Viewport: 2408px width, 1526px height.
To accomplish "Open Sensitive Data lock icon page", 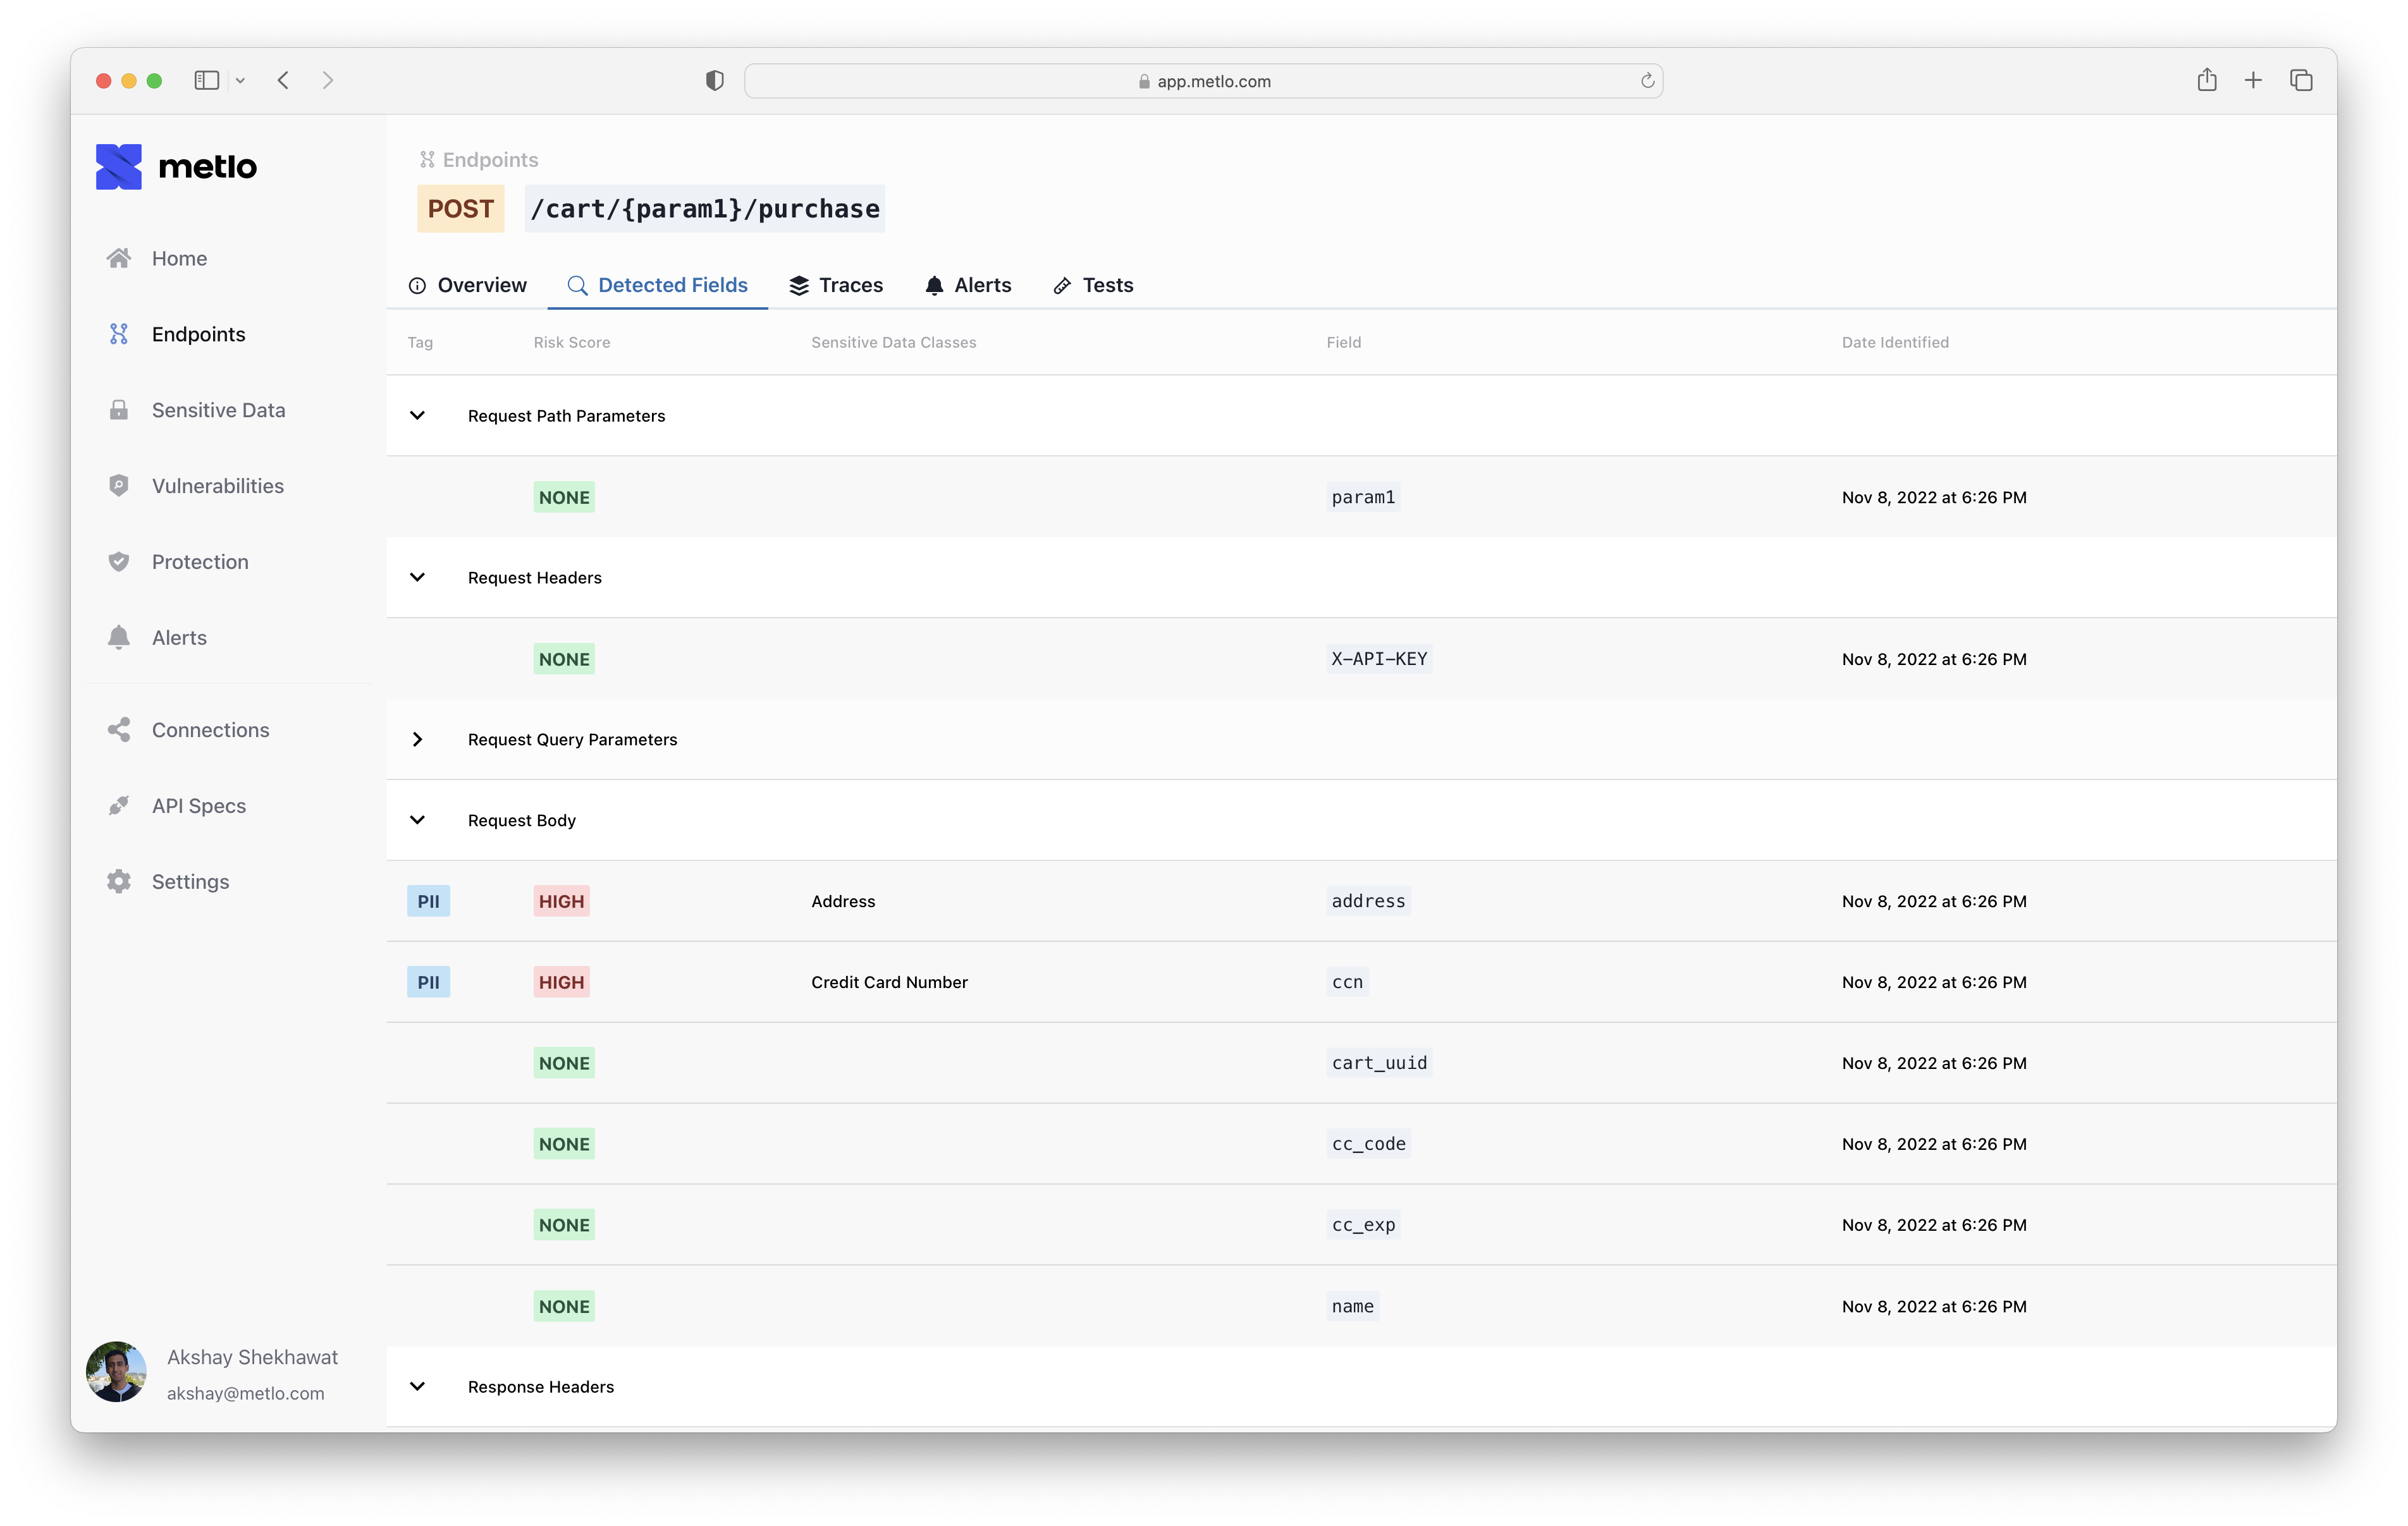I will coord(218,410).
